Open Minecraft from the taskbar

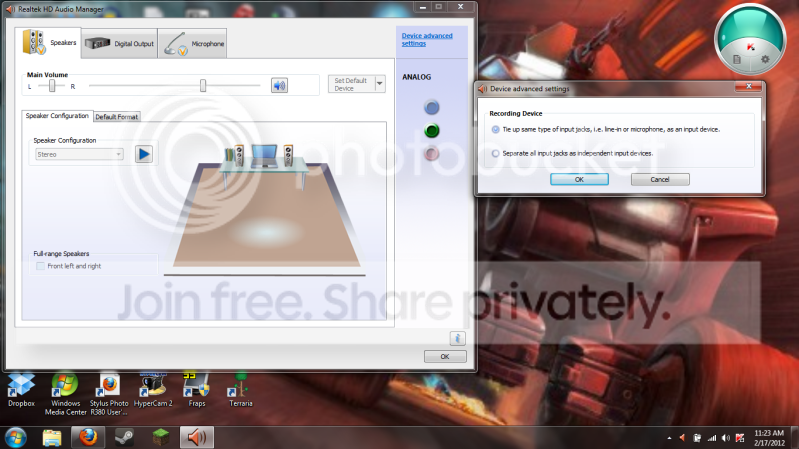pos(161,437)
